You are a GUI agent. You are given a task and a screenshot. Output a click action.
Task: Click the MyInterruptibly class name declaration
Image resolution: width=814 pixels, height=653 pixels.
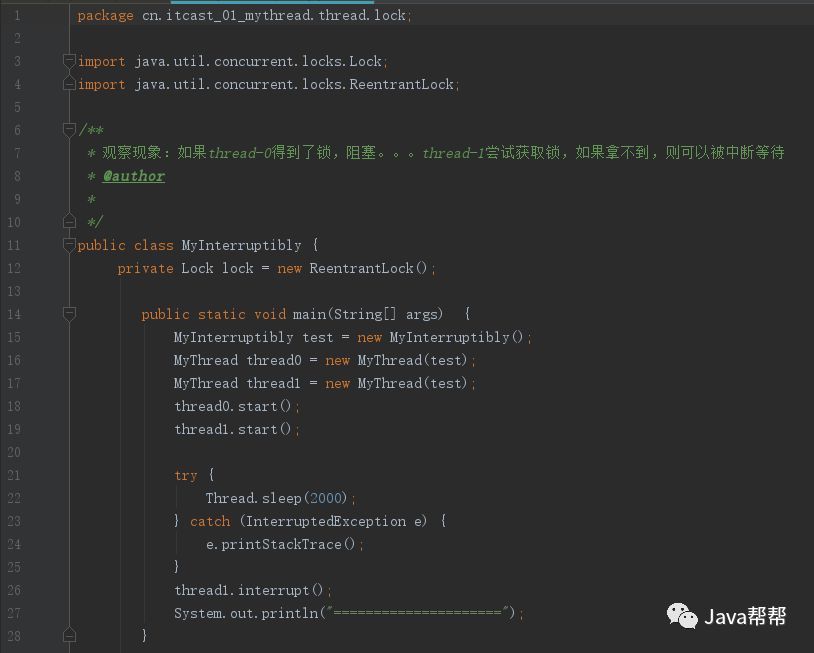(241, 245)
